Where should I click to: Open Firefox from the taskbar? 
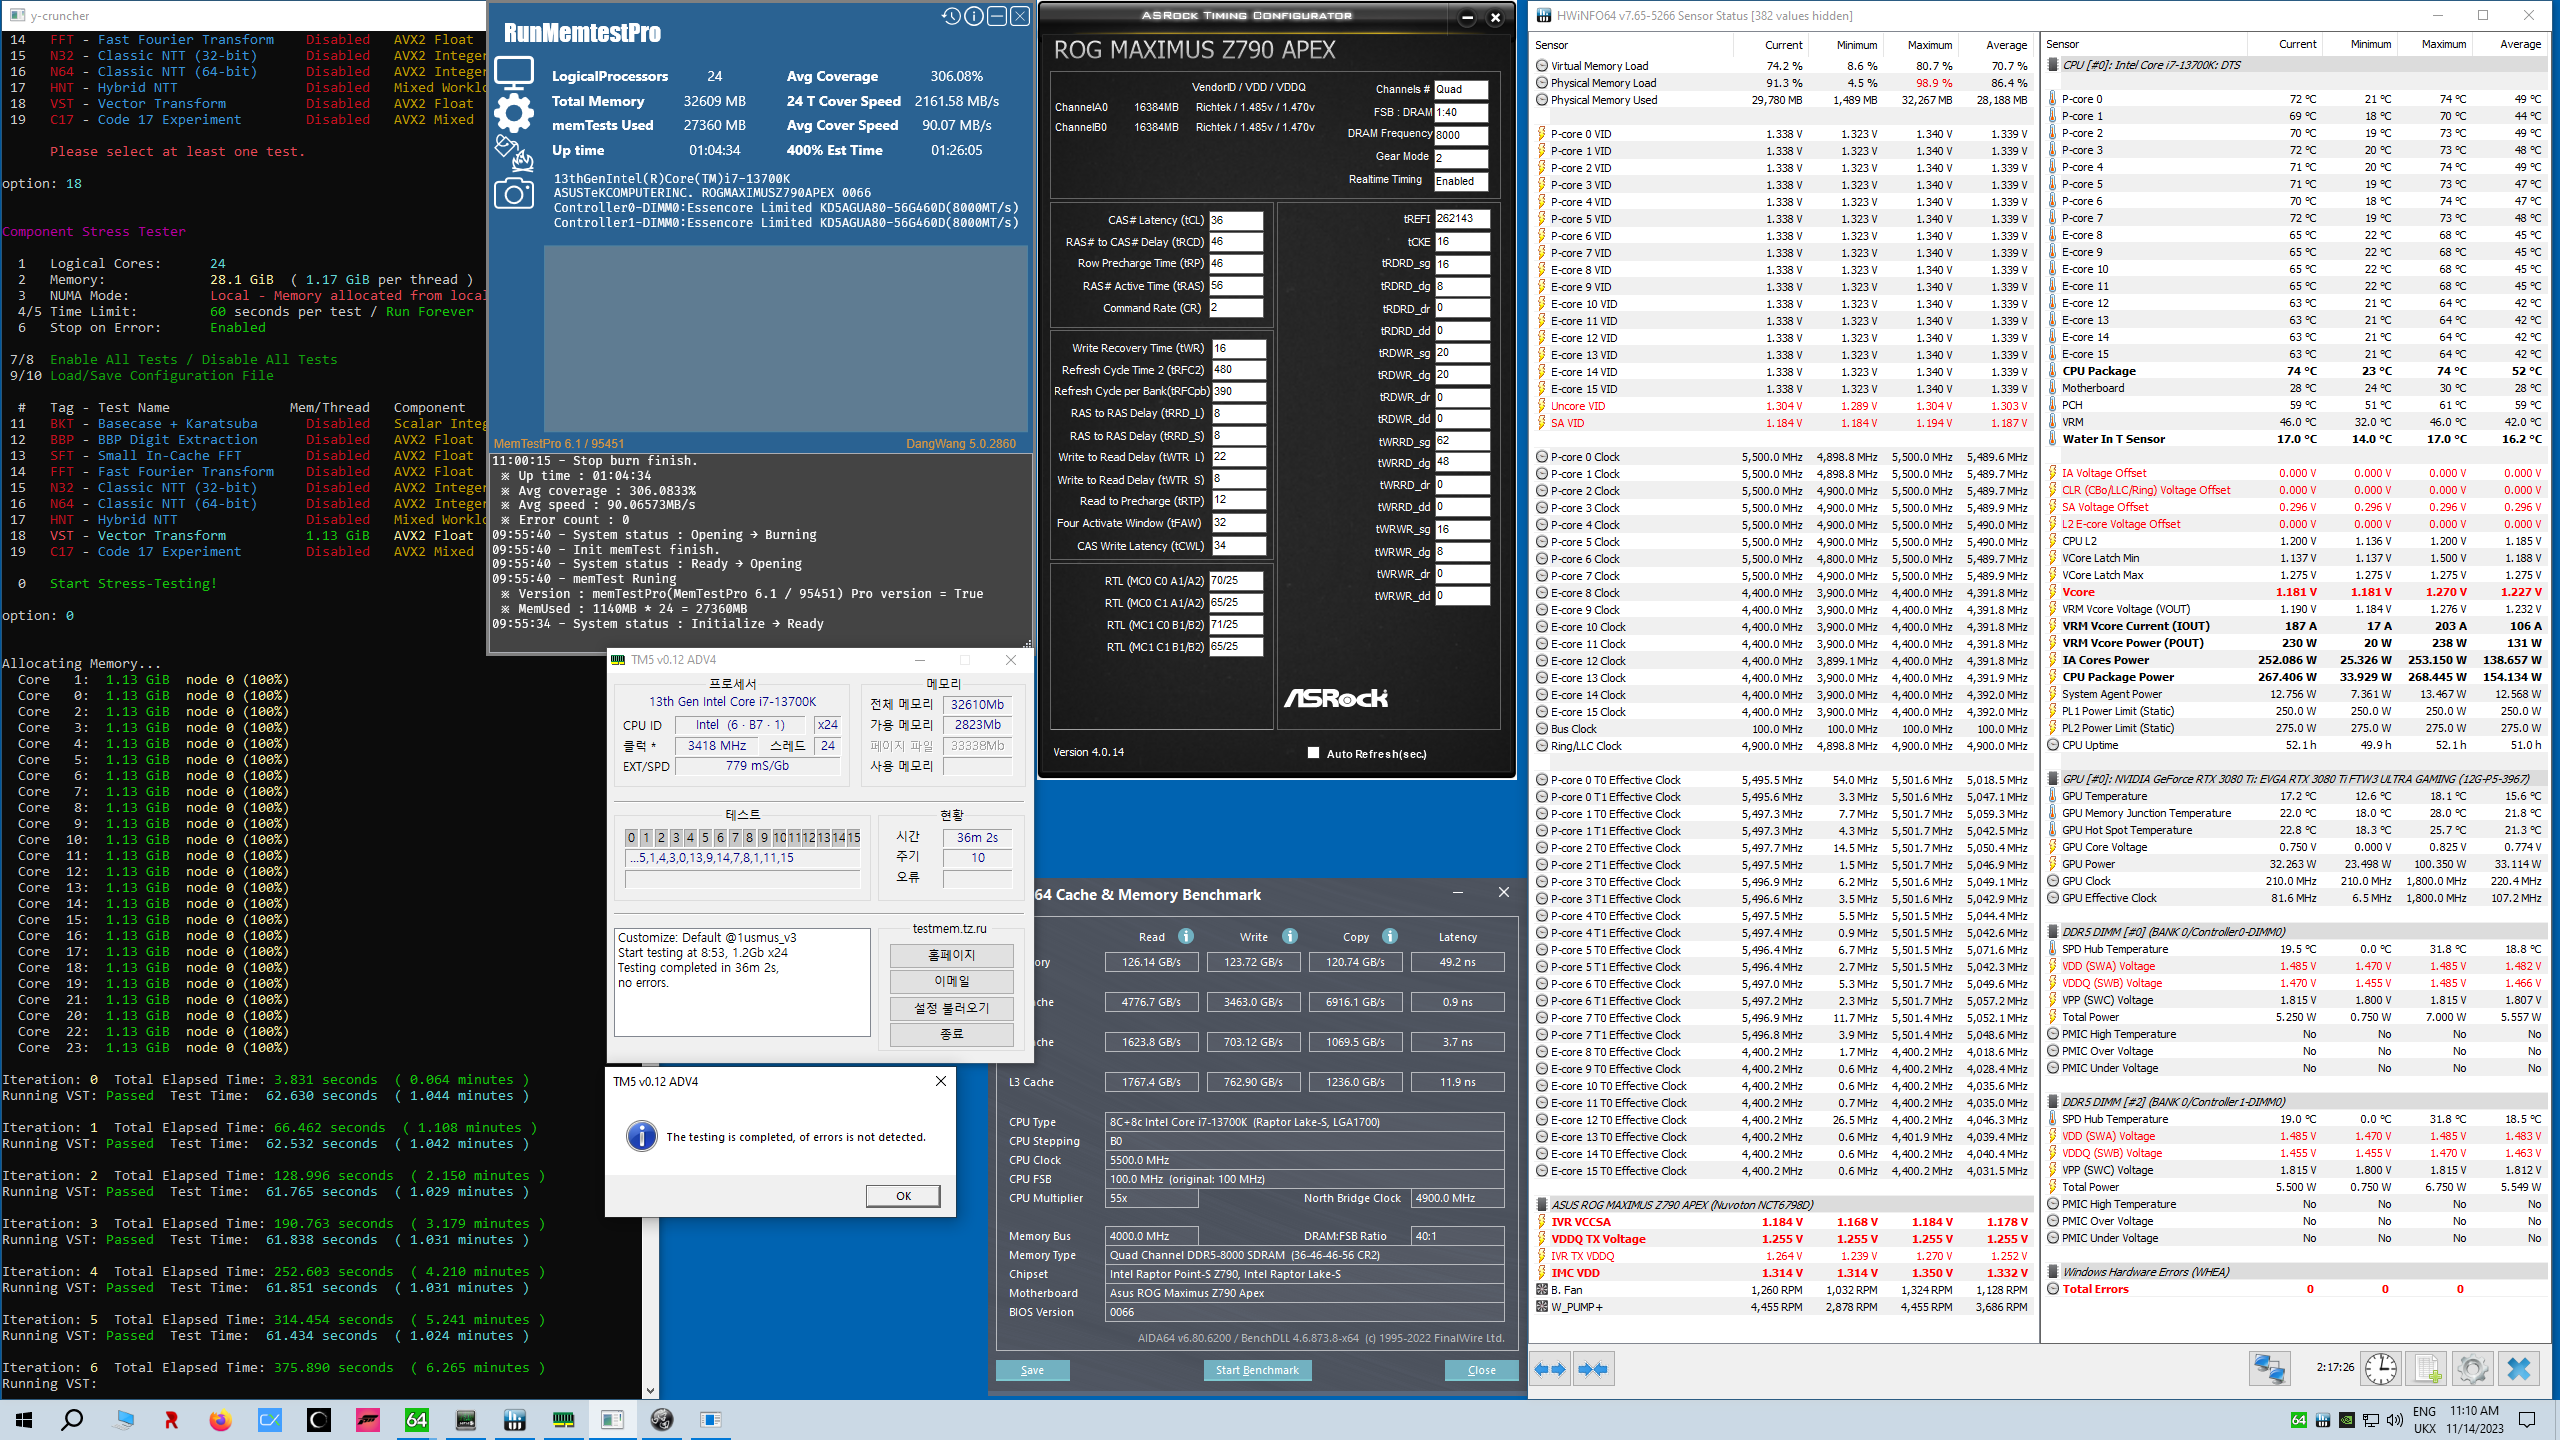click(220, 1419)
